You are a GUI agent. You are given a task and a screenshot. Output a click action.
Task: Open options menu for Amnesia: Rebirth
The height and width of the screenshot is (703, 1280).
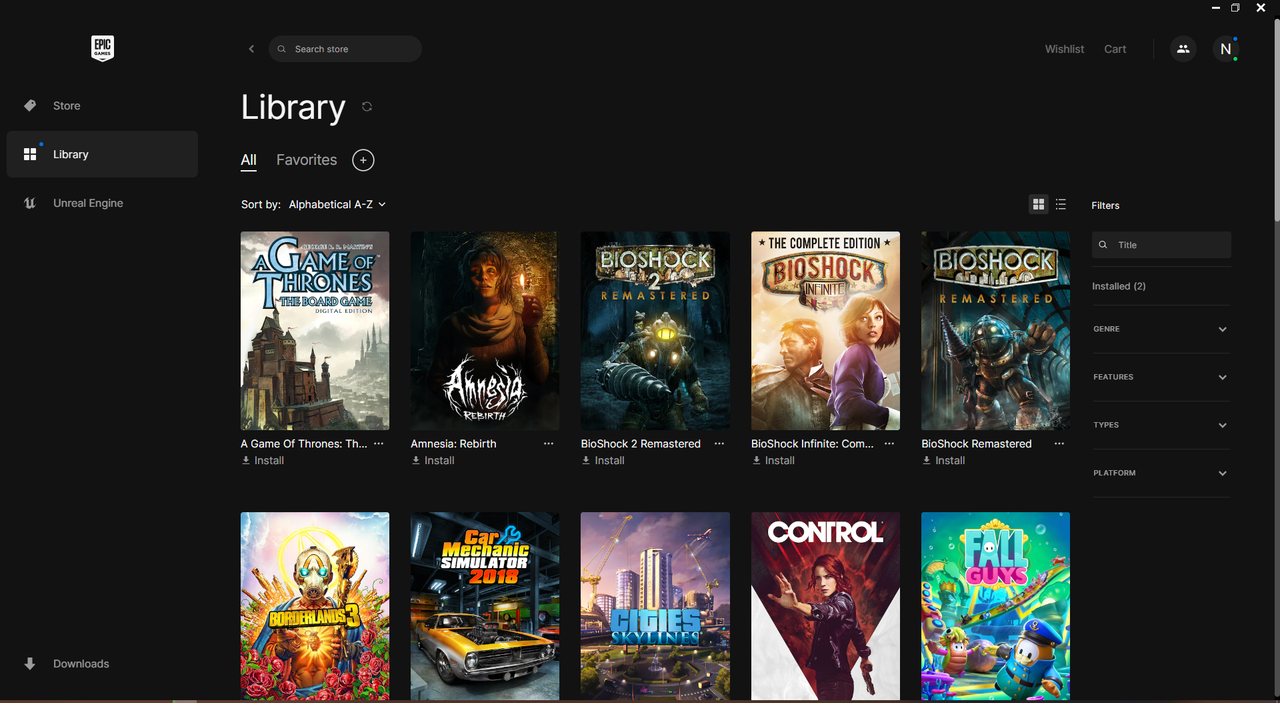pyautogui.click(x=549, y=443)
